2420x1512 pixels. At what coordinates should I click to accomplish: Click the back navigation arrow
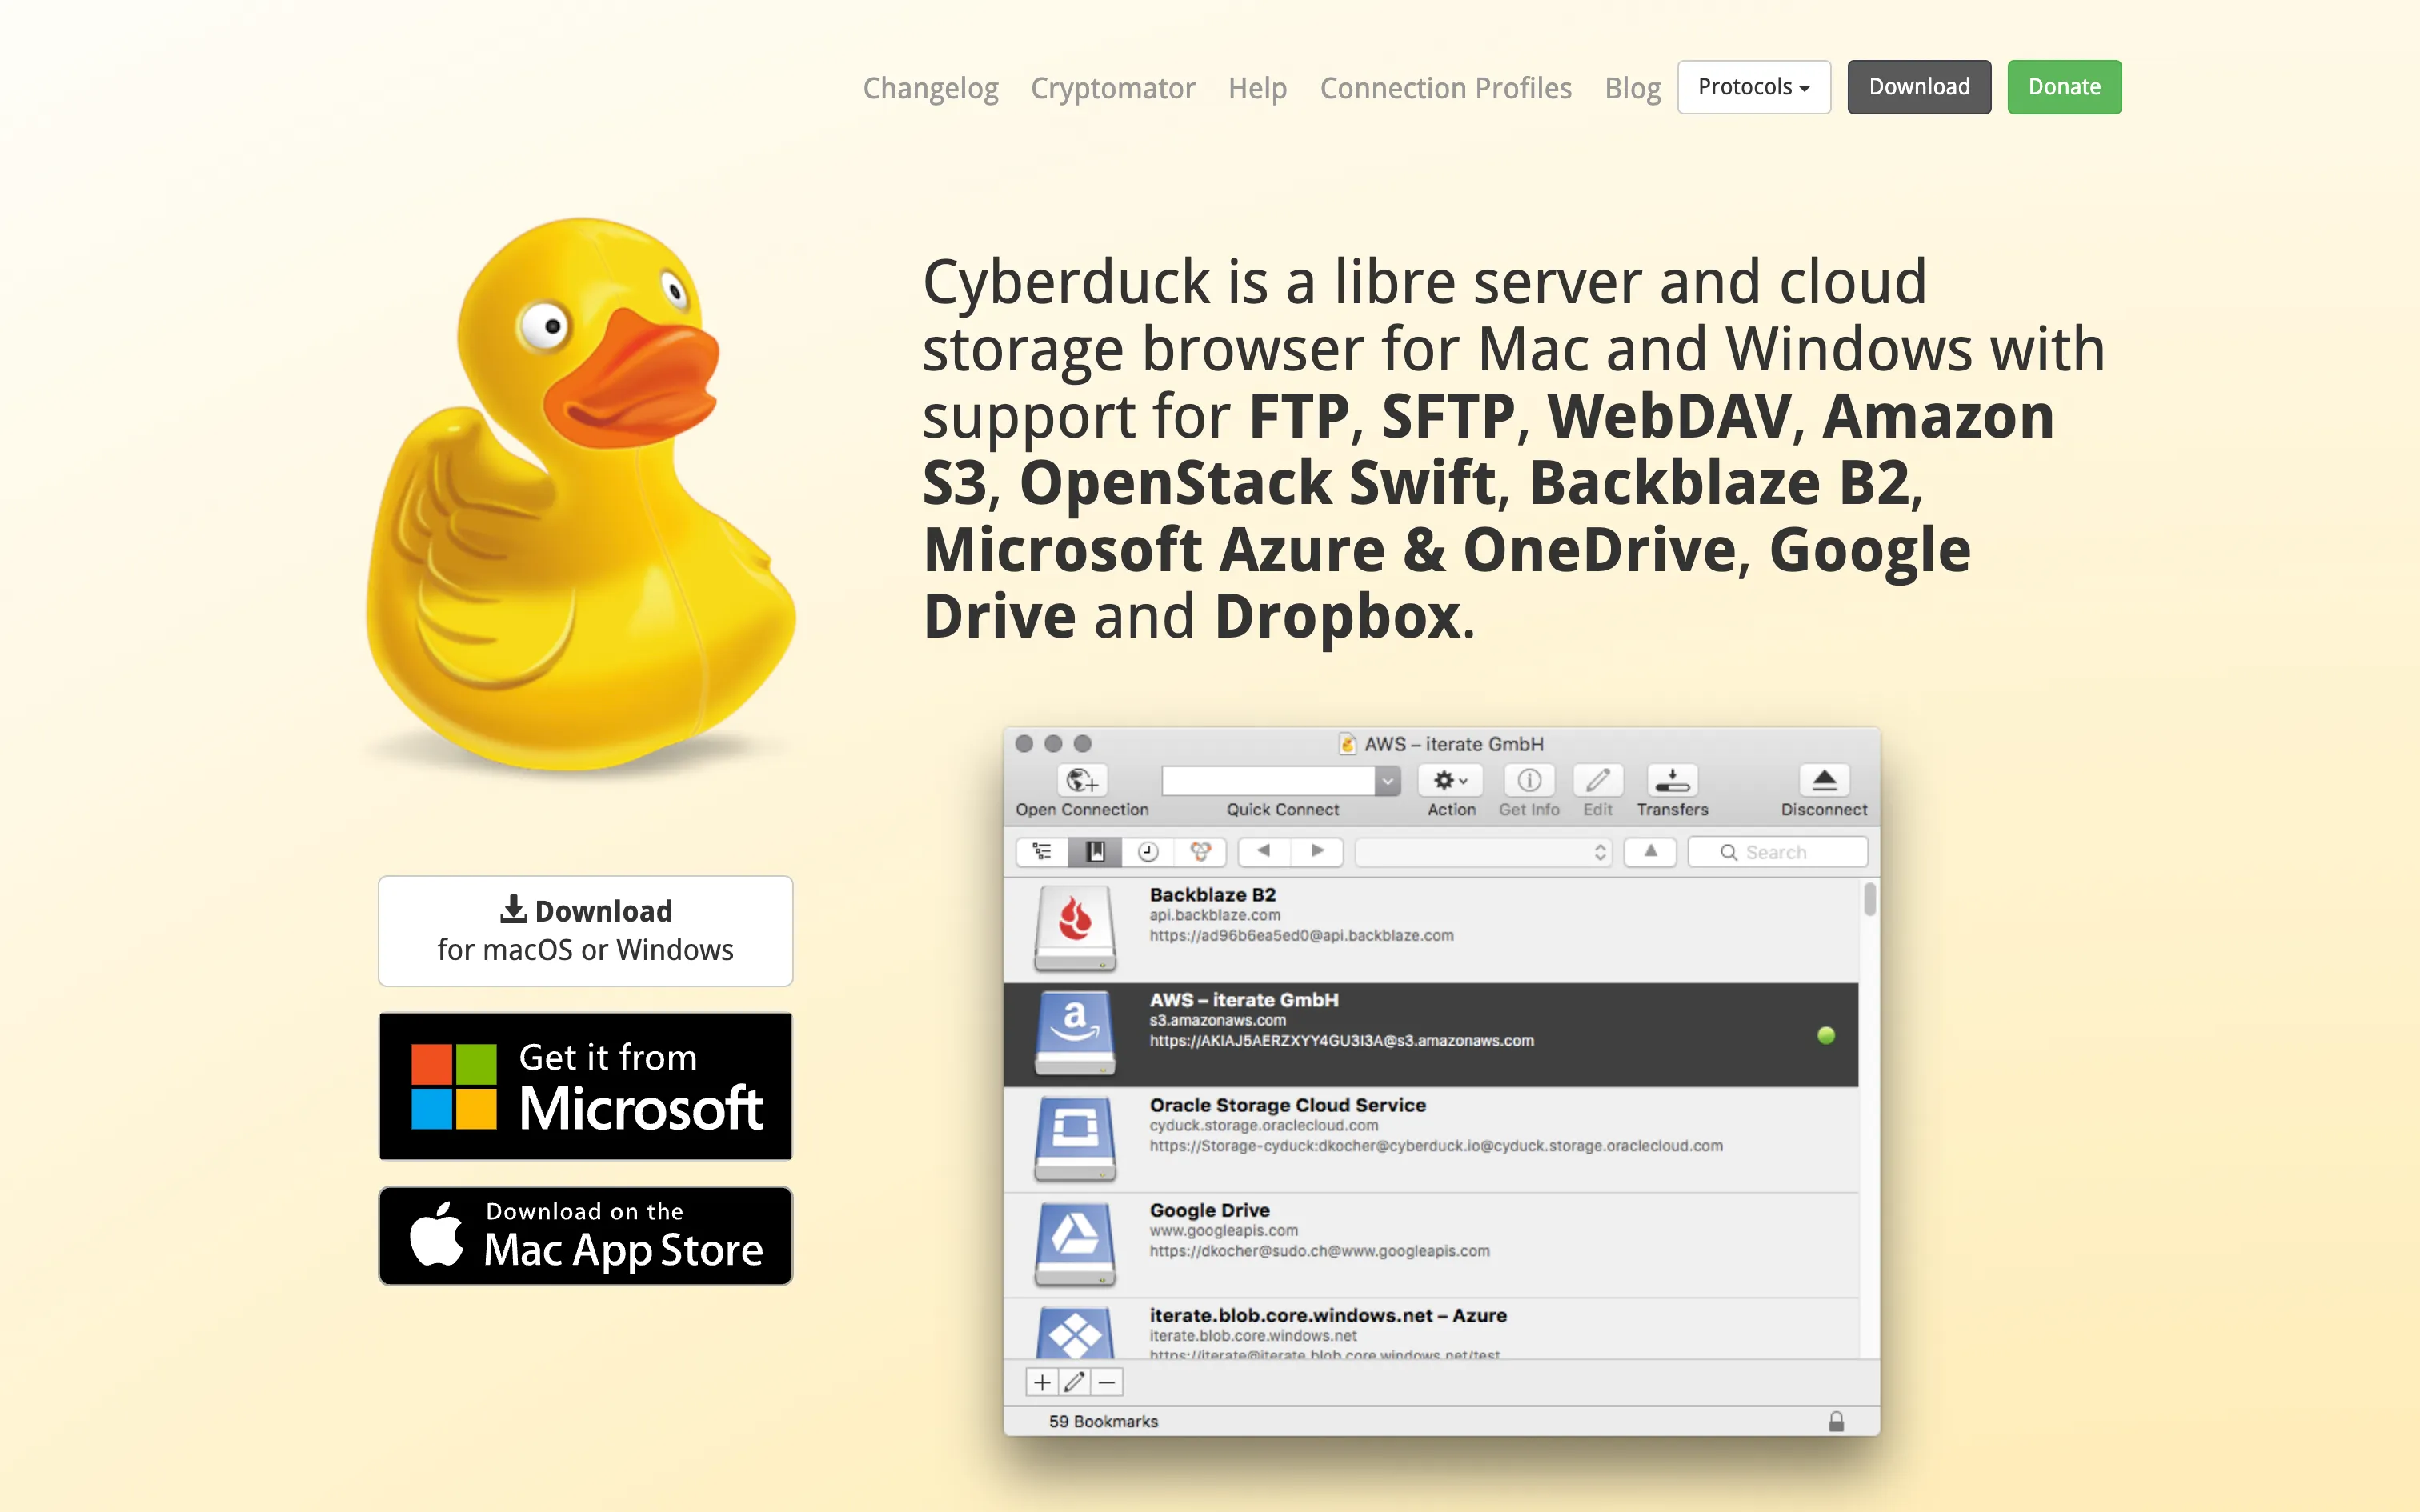(1264, 851)
